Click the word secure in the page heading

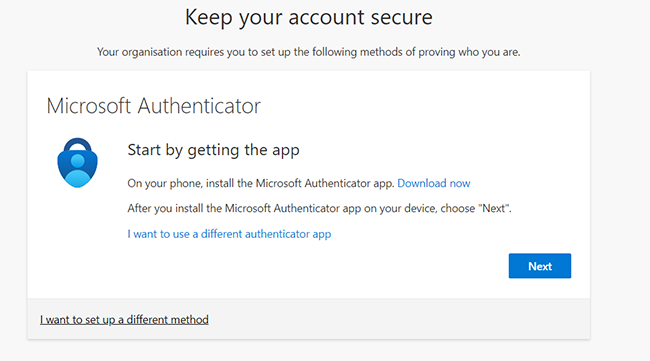click(400, 17)
